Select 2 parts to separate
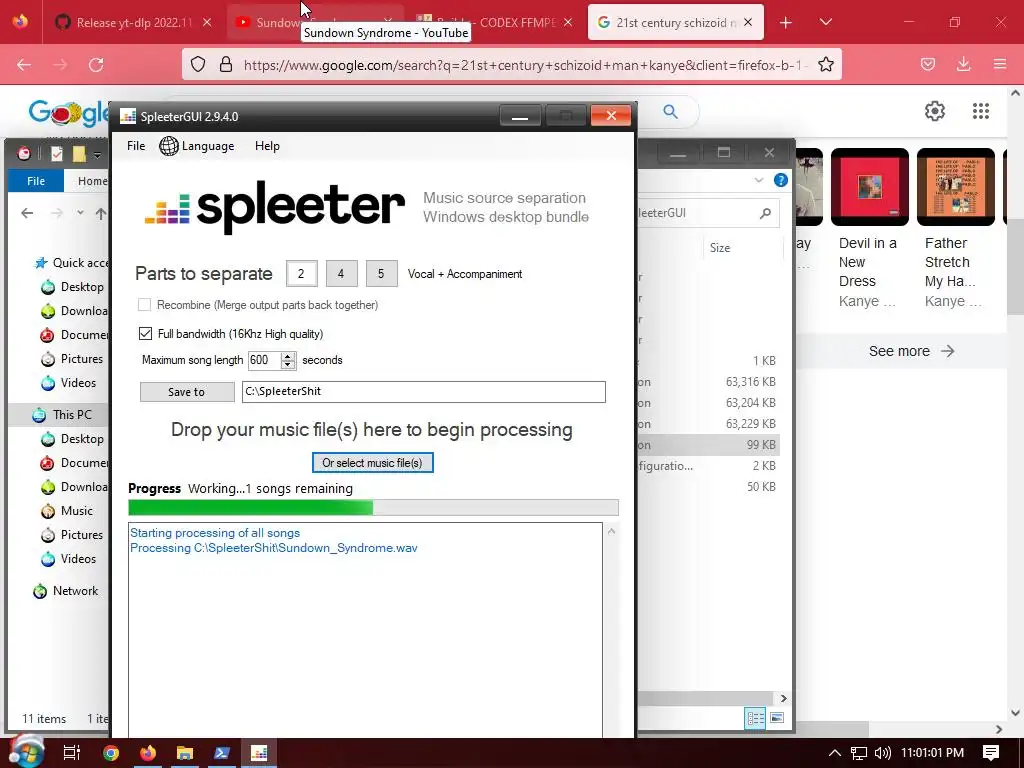The image size is (1024, 768). point(301,274)
